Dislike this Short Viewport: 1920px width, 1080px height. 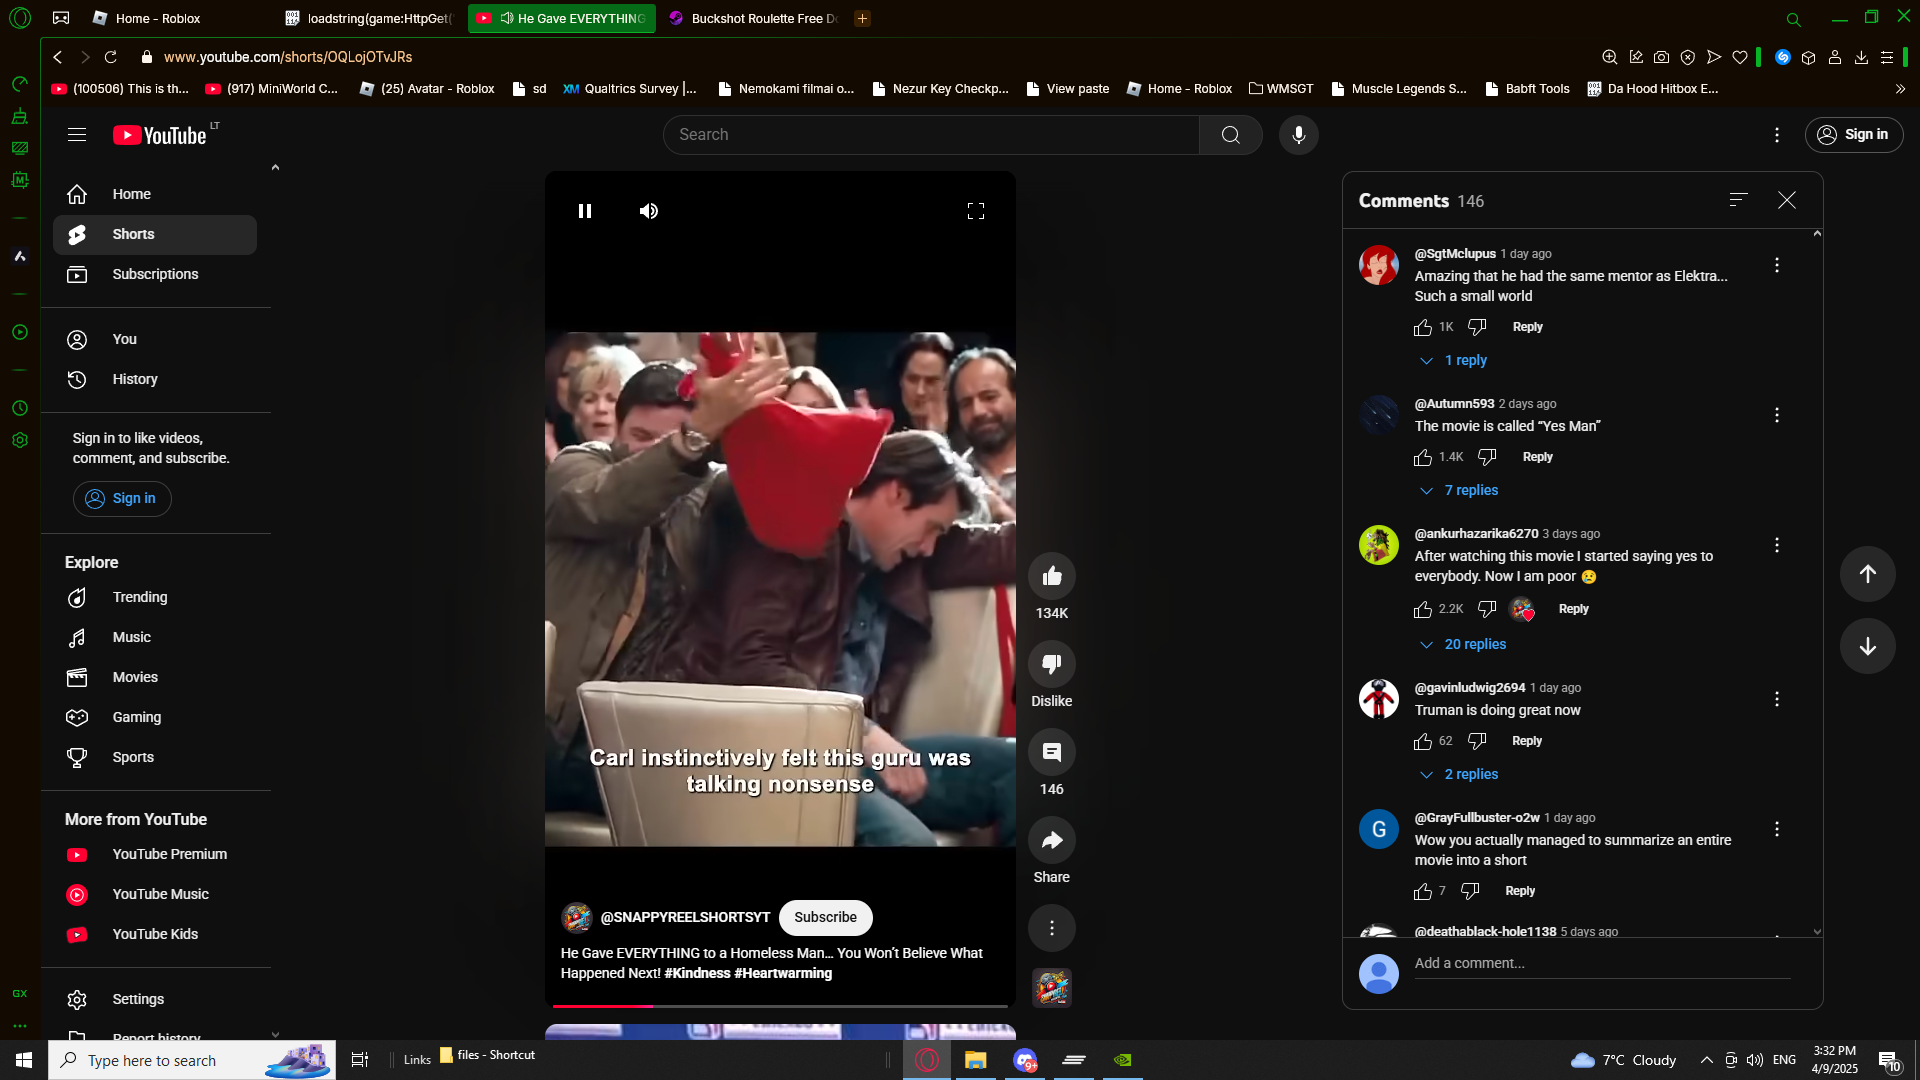1052,664
